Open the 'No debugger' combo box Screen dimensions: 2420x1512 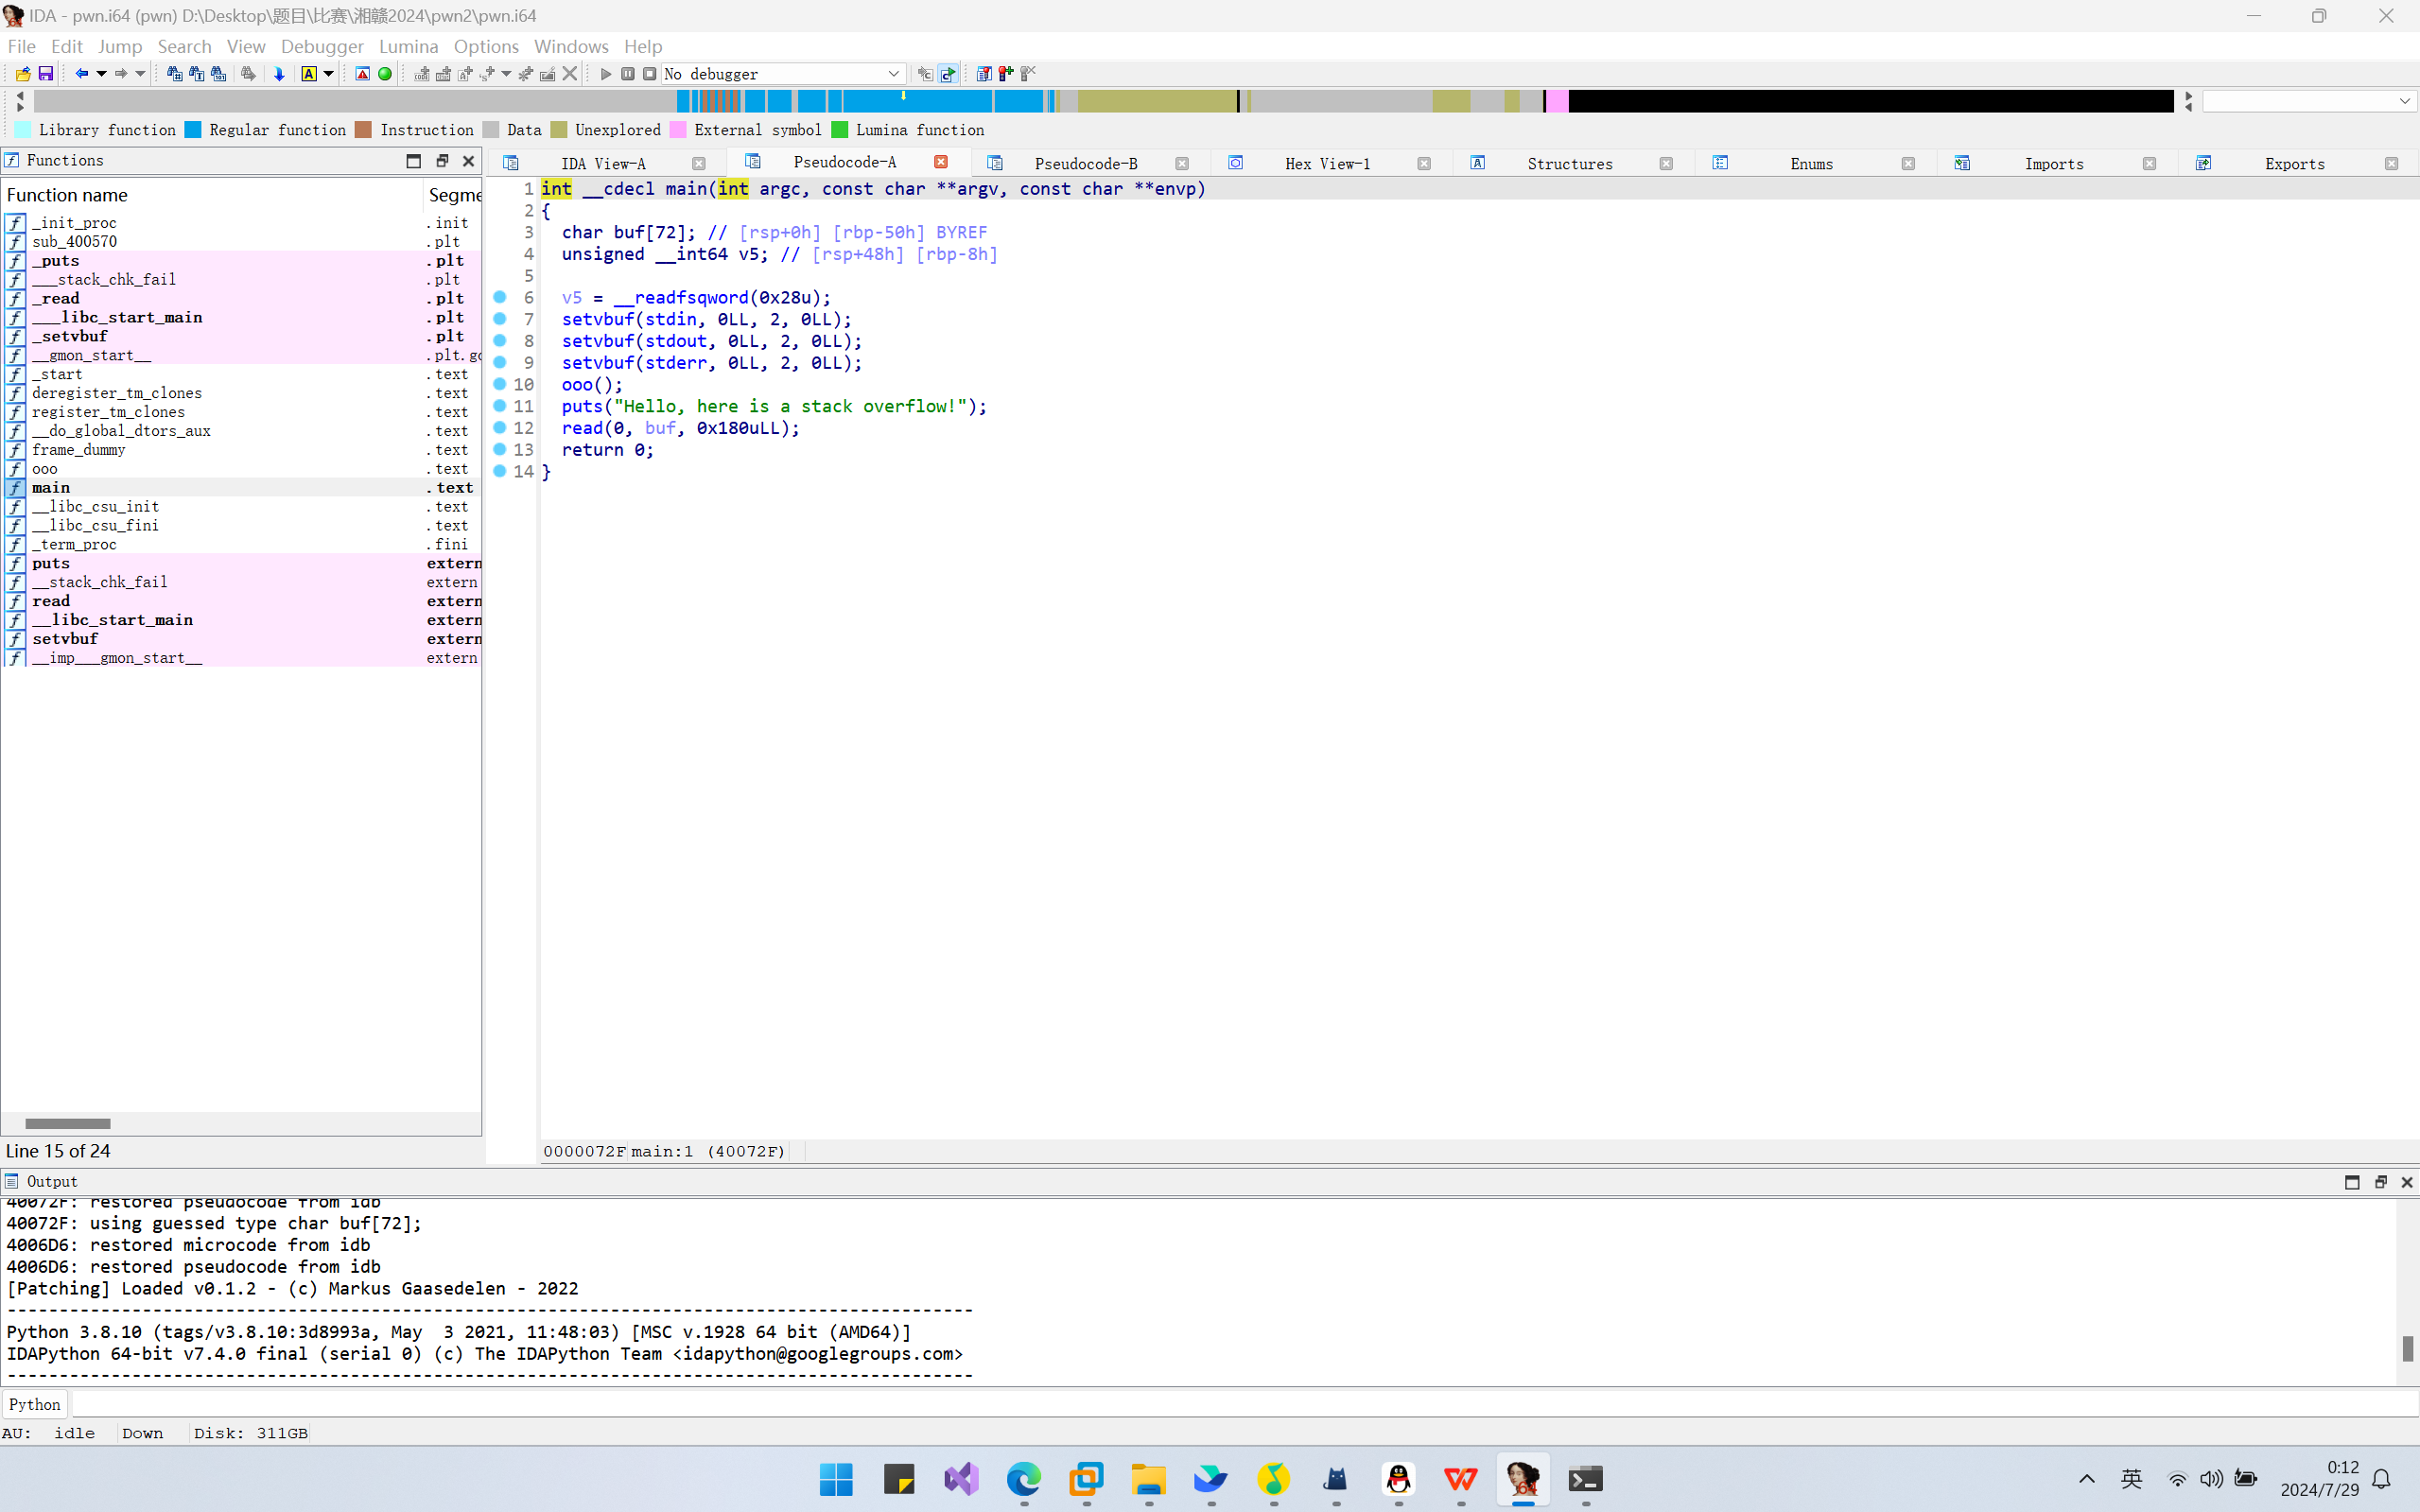[x=783, y=74]
